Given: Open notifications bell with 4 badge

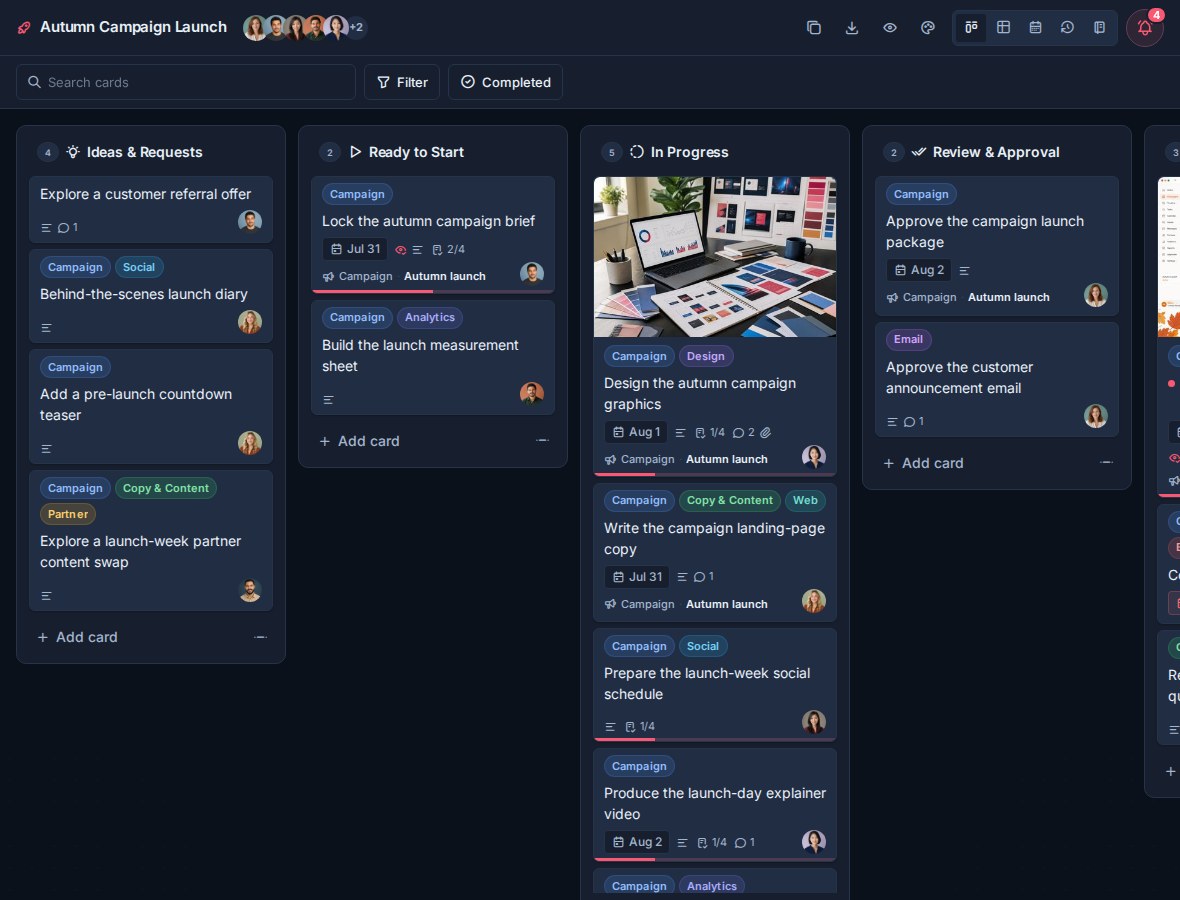Looking at the screenshot, I should [1145, 28].
